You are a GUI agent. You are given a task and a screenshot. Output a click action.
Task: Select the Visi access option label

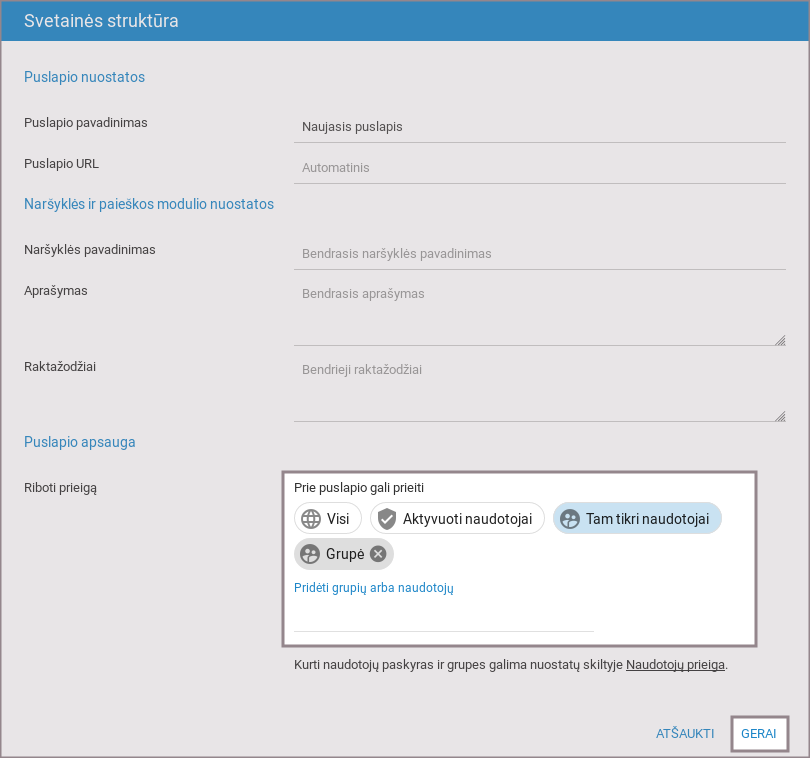coord(338,518)
